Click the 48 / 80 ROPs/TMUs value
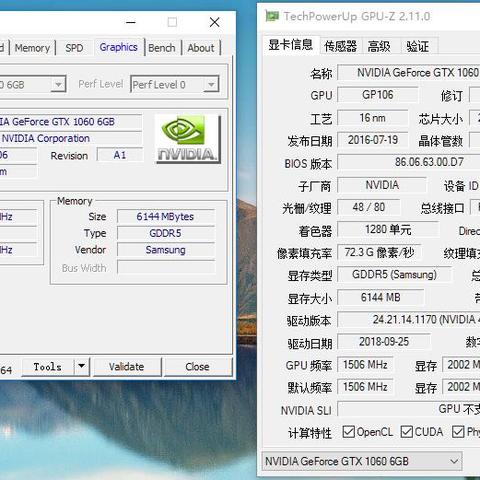The width and height of the screenshot is (480, 480). [369, 207]
